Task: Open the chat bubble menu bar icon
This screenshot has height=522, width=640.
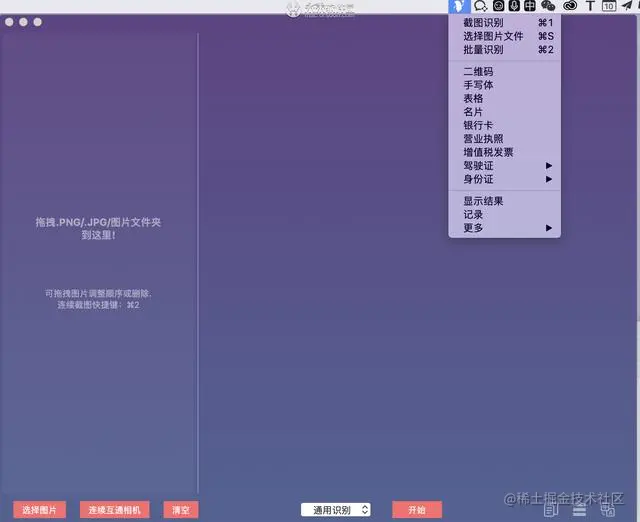Action: tap(481, 6)
